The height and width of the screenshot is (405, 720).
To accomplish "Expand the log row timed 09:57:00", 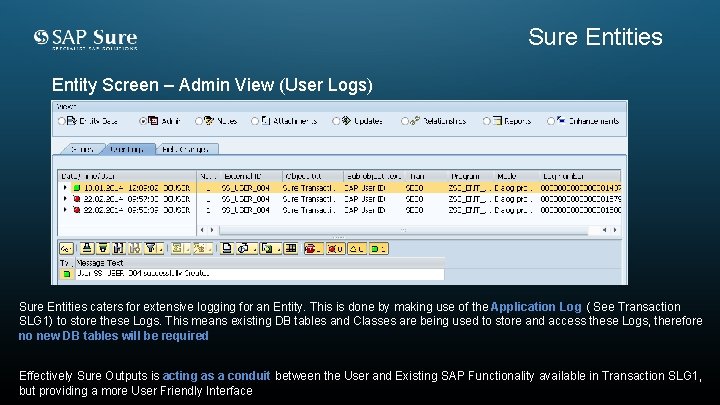I will click(x=65, y=199).
